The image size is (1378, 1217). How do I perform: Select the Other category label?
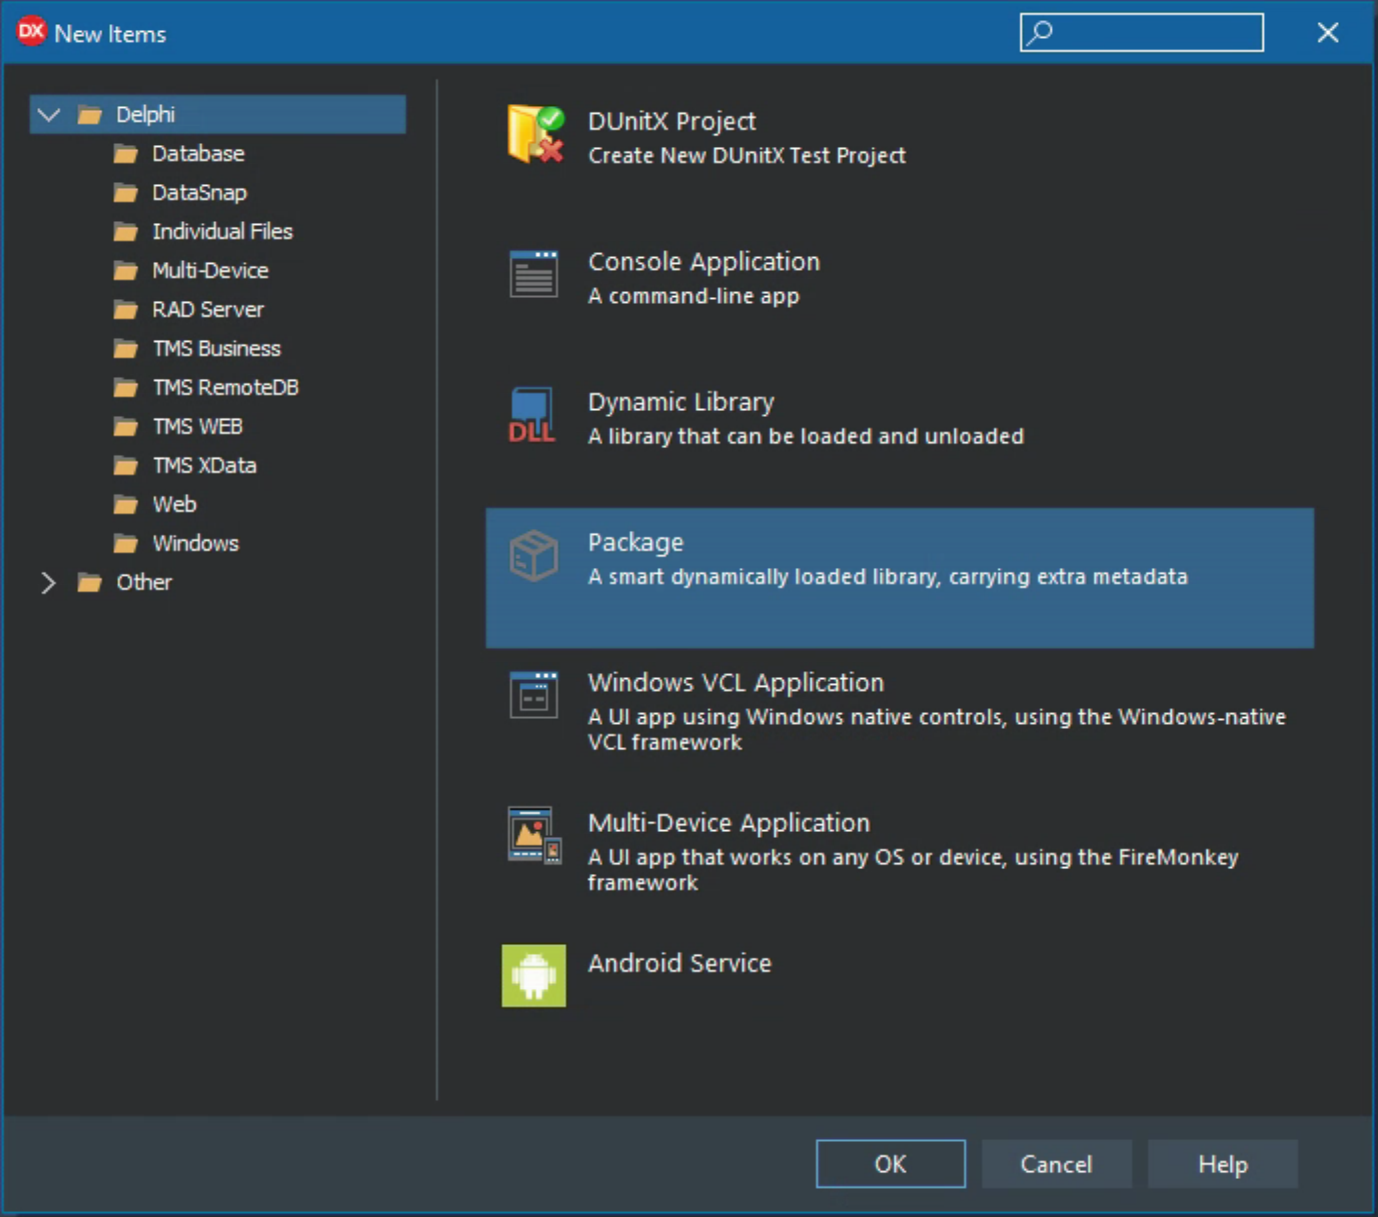tap(144, 583)
